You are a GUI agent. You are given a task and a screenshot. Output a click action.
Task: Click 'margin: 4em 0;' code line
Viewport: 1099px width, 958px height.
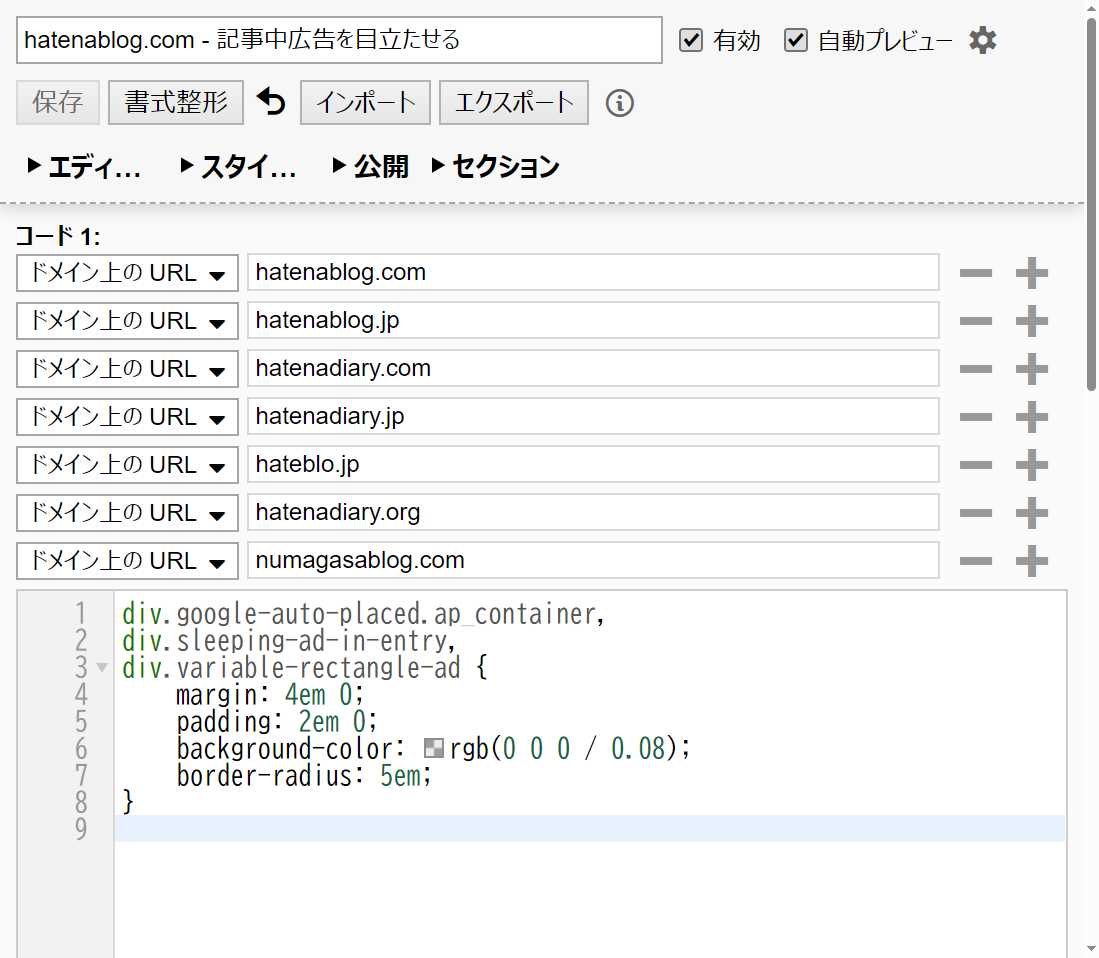270,694
